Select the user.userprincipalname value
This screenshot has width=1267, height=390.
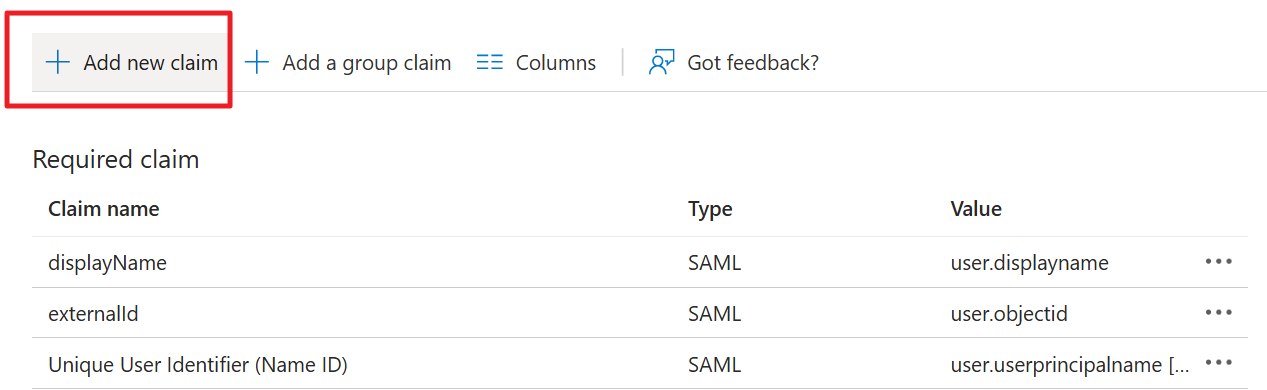[x=1070, y=364]
